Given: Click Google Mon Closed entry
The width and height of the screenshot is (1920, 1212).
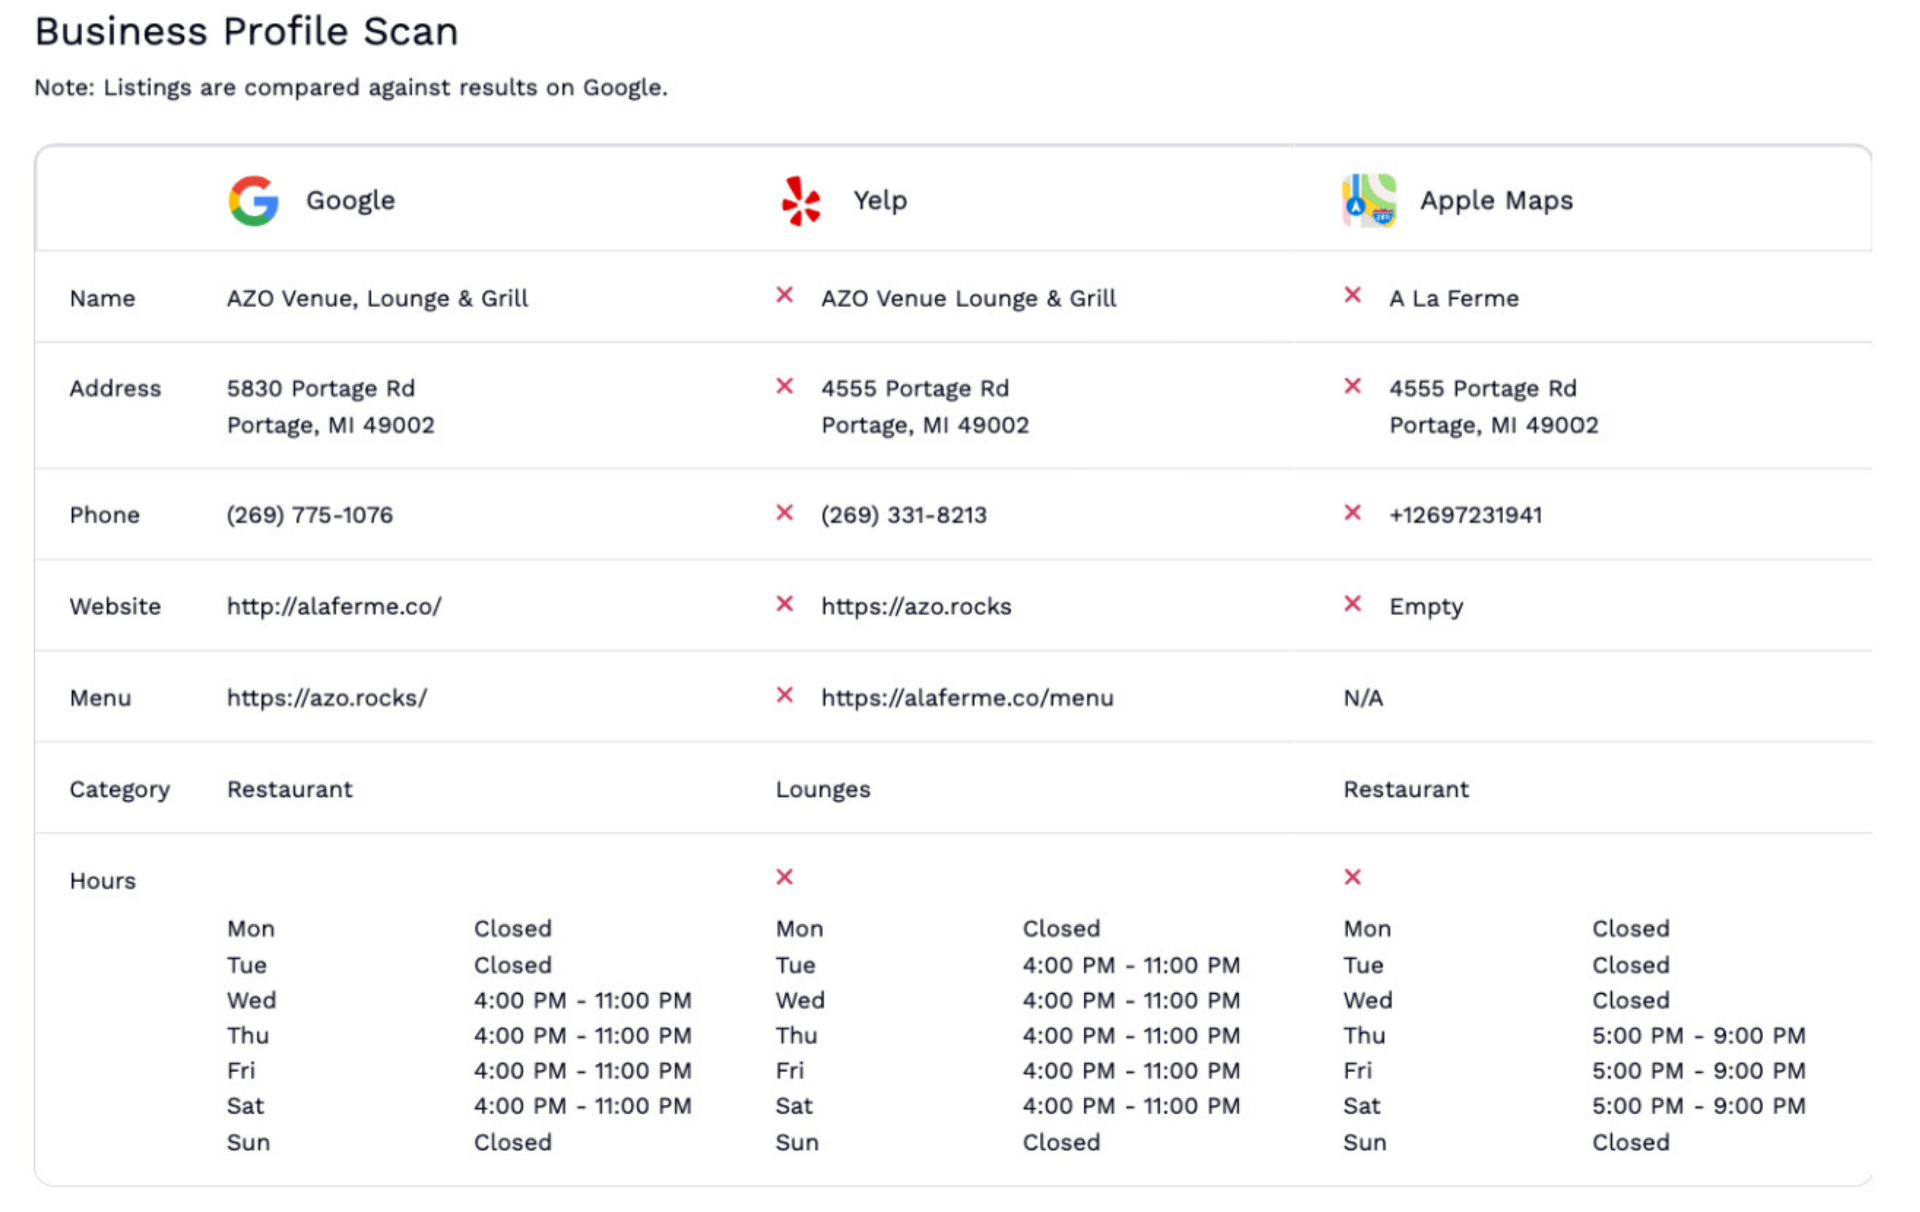Looking at the screenshot, I should pyautogui.click(x=512, y=928).
